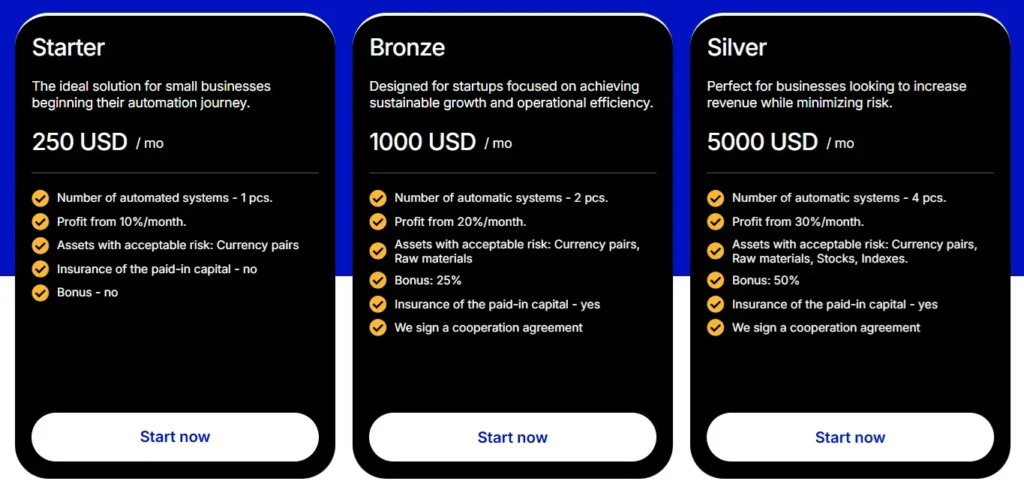Select the Starter plan heading
The image size is (1024, 490).
tap(68, 47)
